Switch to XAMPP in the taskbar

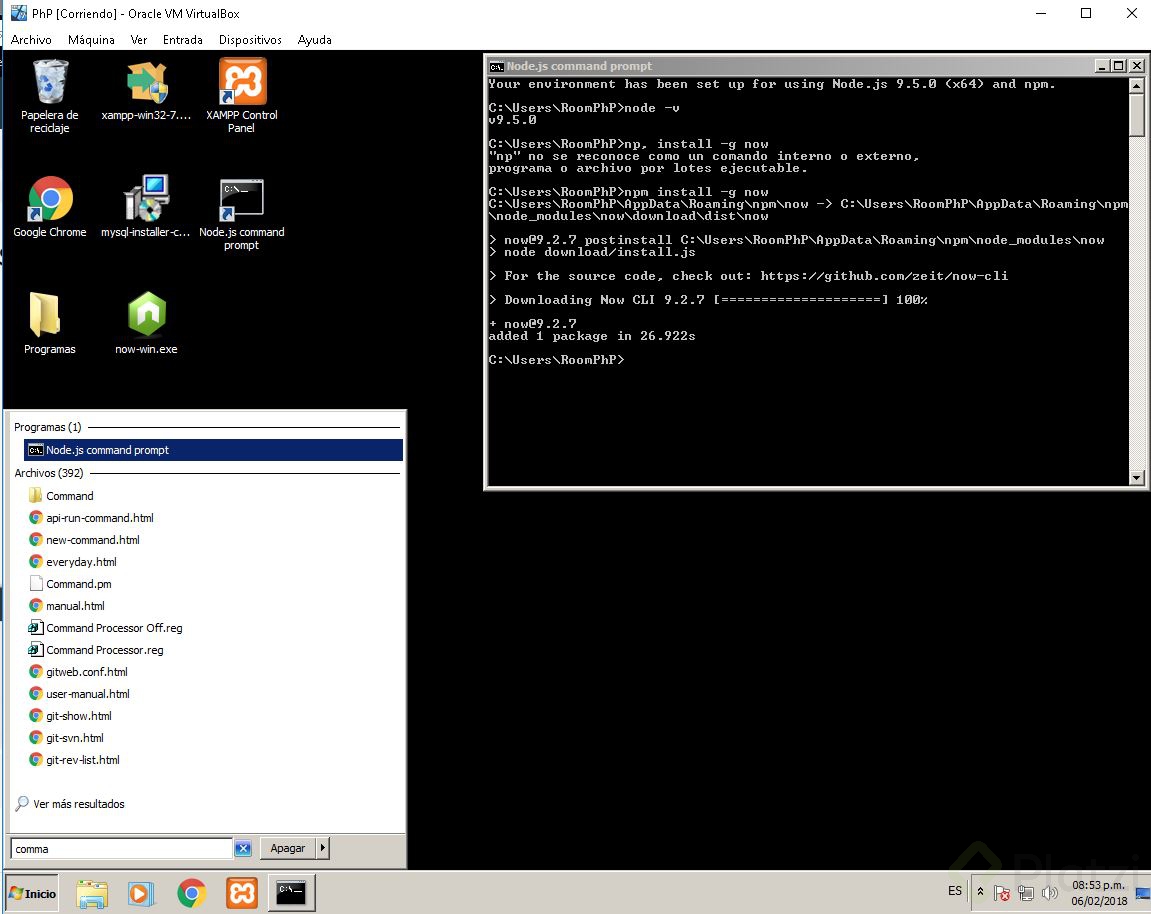tap(242, 893)
